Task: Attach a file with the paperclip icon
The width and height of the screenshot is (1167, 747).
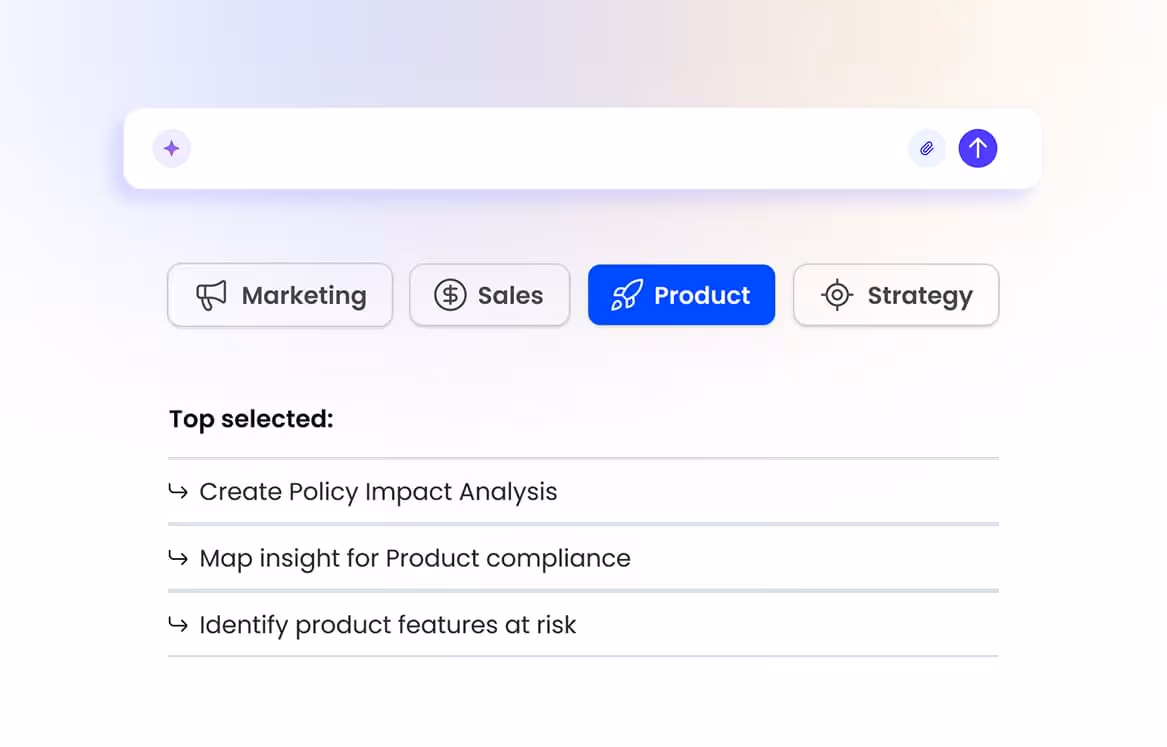Action: (927, 149)
